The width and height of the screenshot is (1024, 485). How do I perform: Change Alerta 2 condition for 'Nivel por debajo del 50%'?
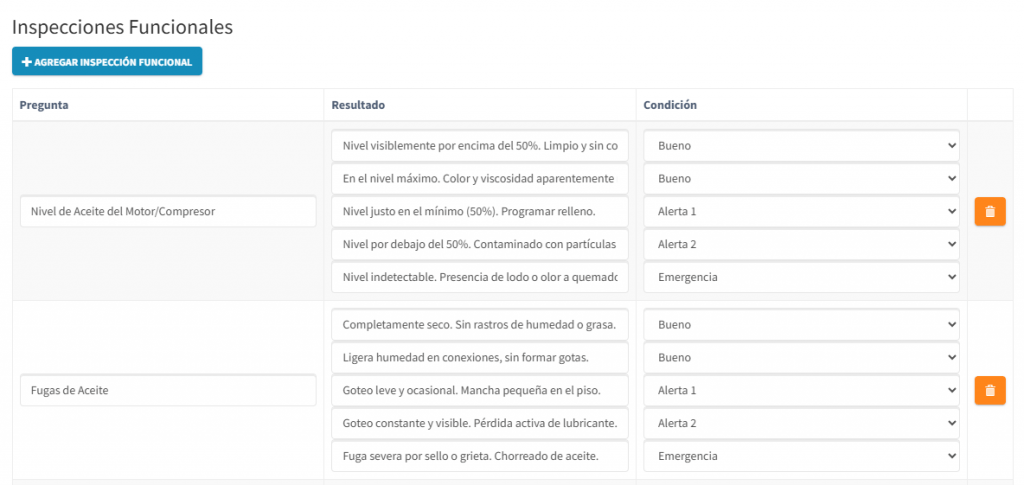pyautogui.click(x=801, y=244)
